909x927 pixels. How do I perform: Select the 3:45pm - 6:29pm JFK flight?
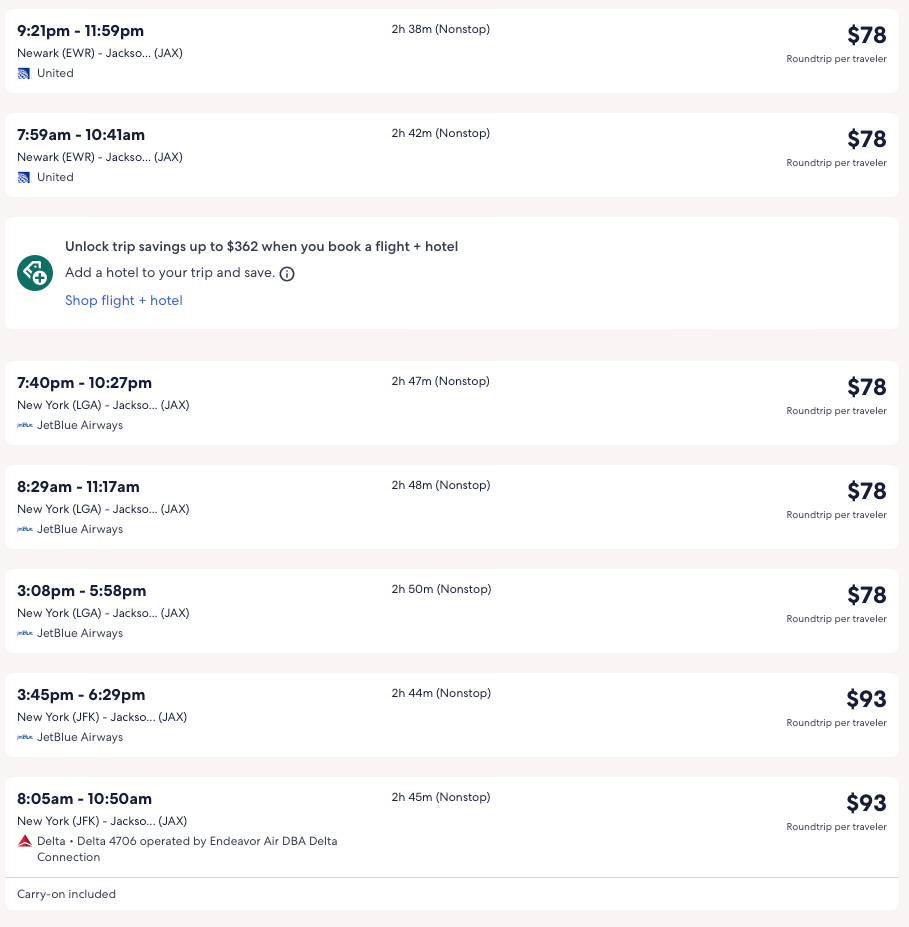[81, 695]
